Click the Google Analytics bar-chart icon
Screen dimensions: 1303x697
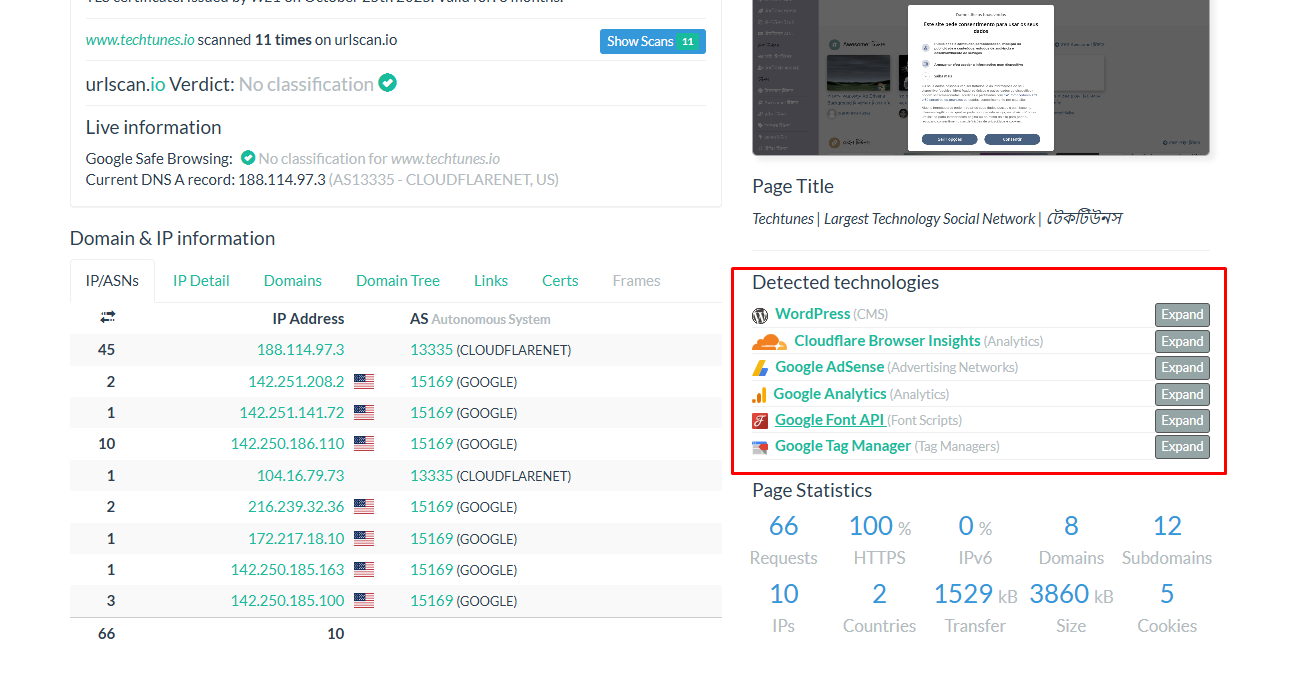pyautogui.click(x=759, y=395)
